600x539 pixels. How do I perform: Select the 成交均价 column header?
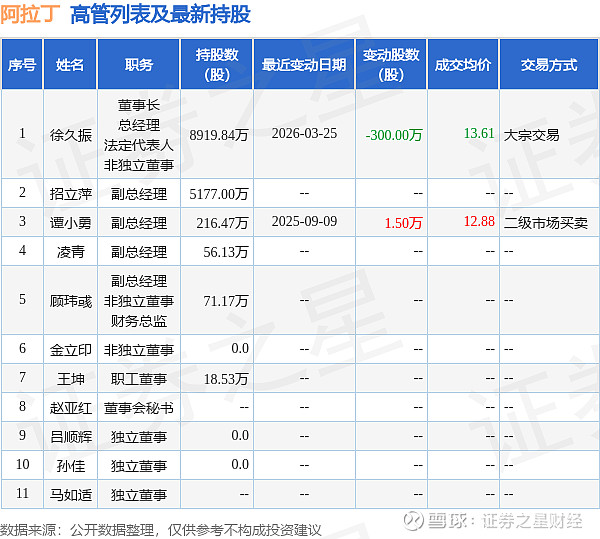point(463,64)
